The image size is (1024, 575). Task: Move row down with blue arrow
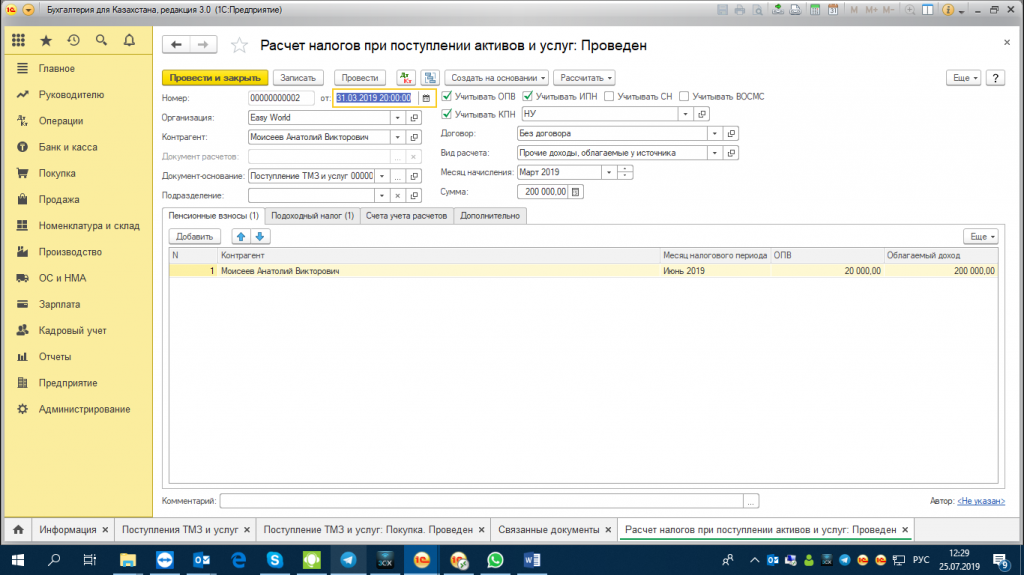coord(260,237)
